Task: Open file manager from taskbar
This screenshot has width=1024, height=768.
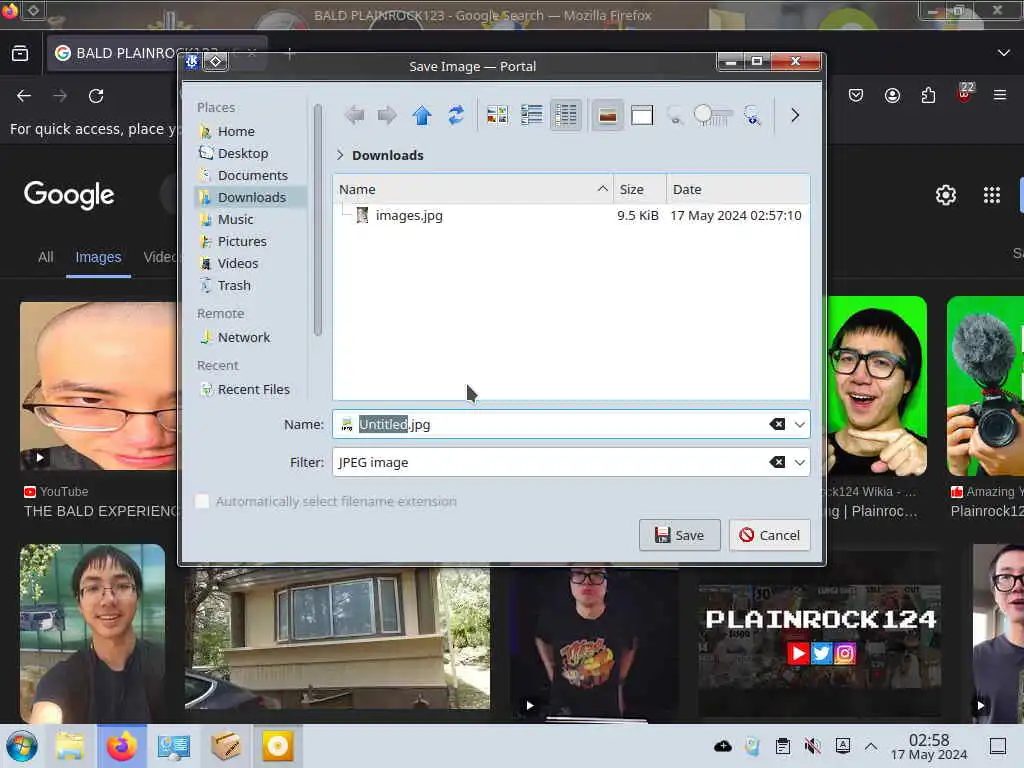Action: [x=70, y=746]
